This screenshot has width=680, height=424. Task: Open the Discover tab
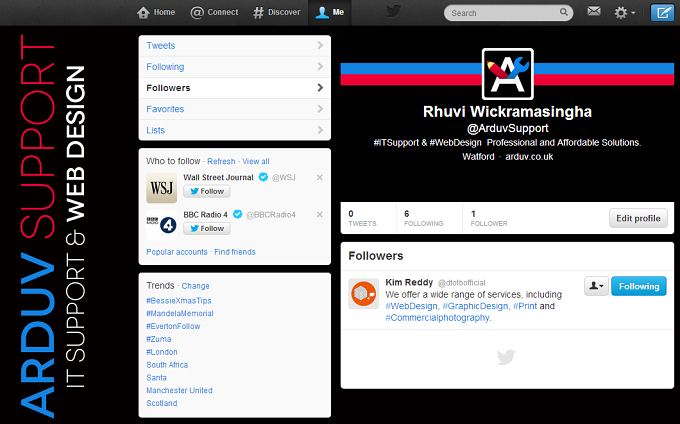pyautogui.click(x=276, y=13)
